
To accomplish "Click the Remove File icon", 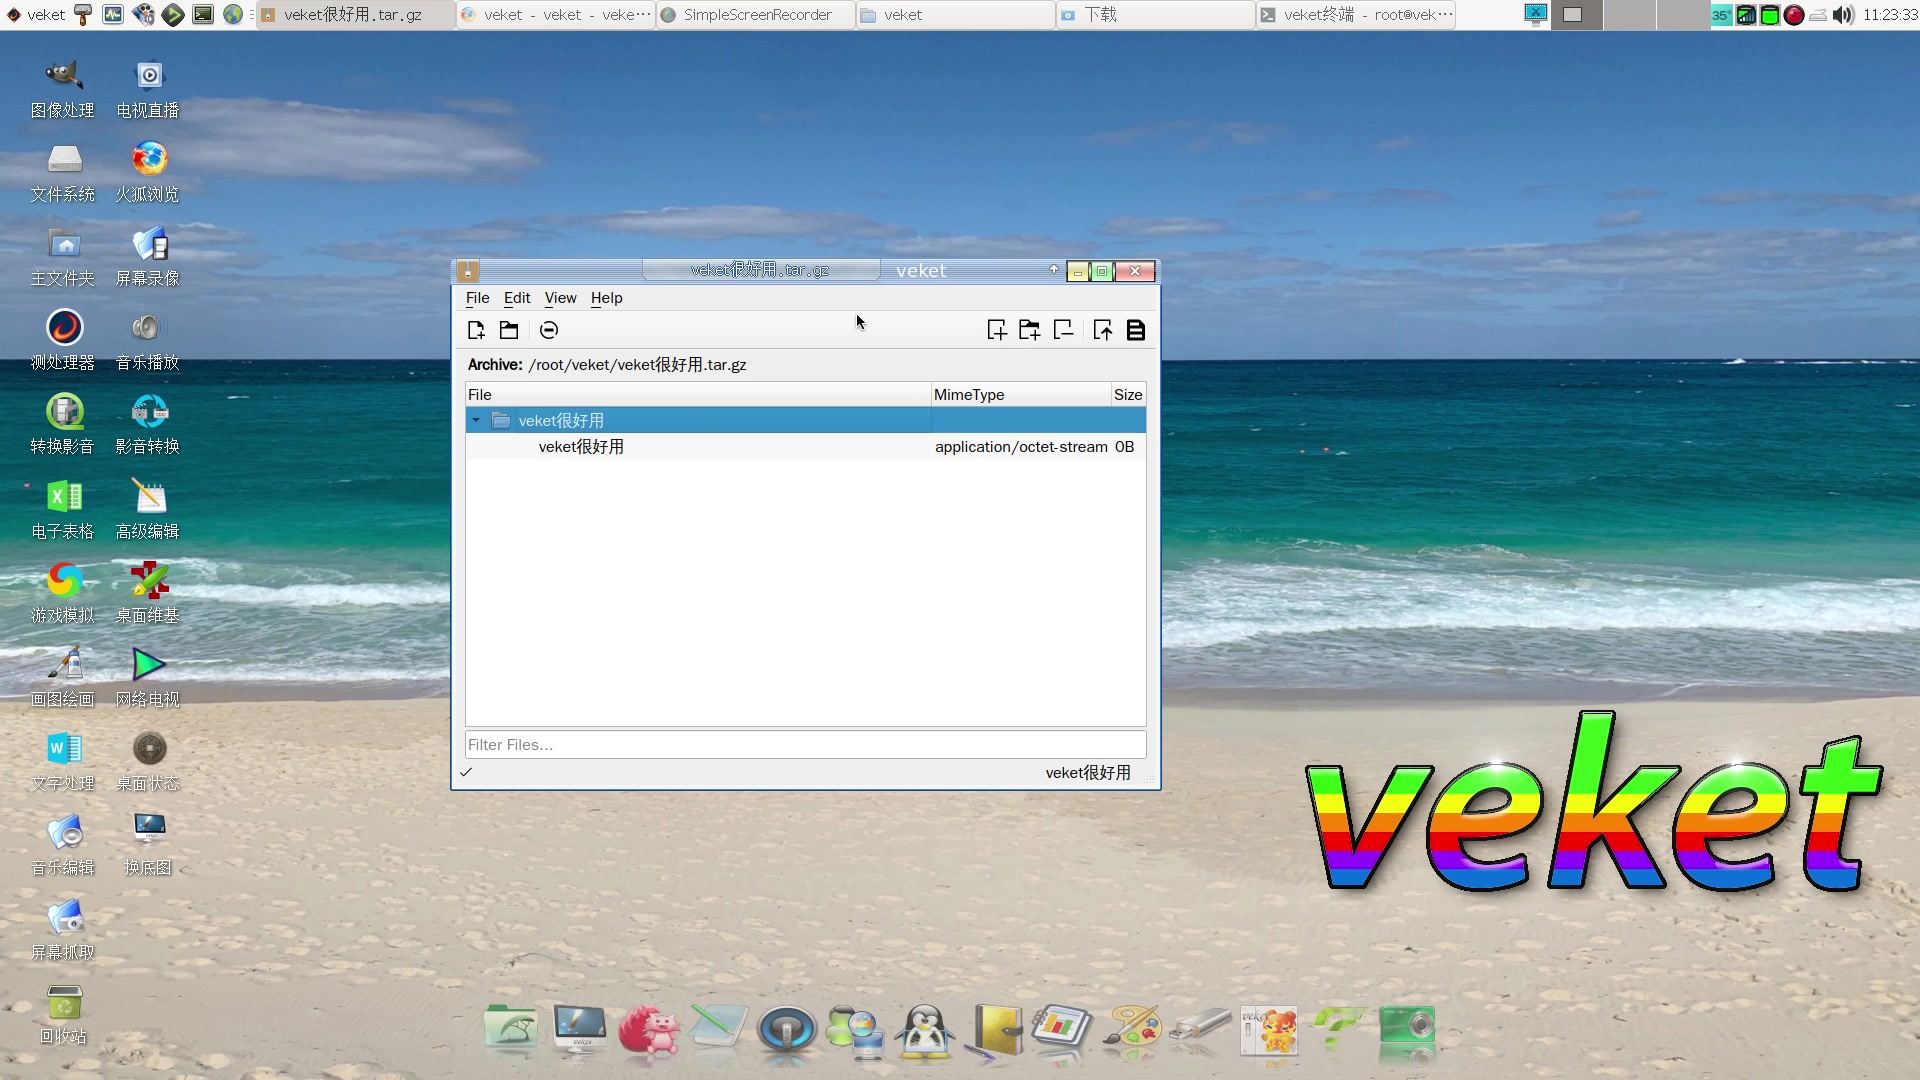I will point(1063,330).
